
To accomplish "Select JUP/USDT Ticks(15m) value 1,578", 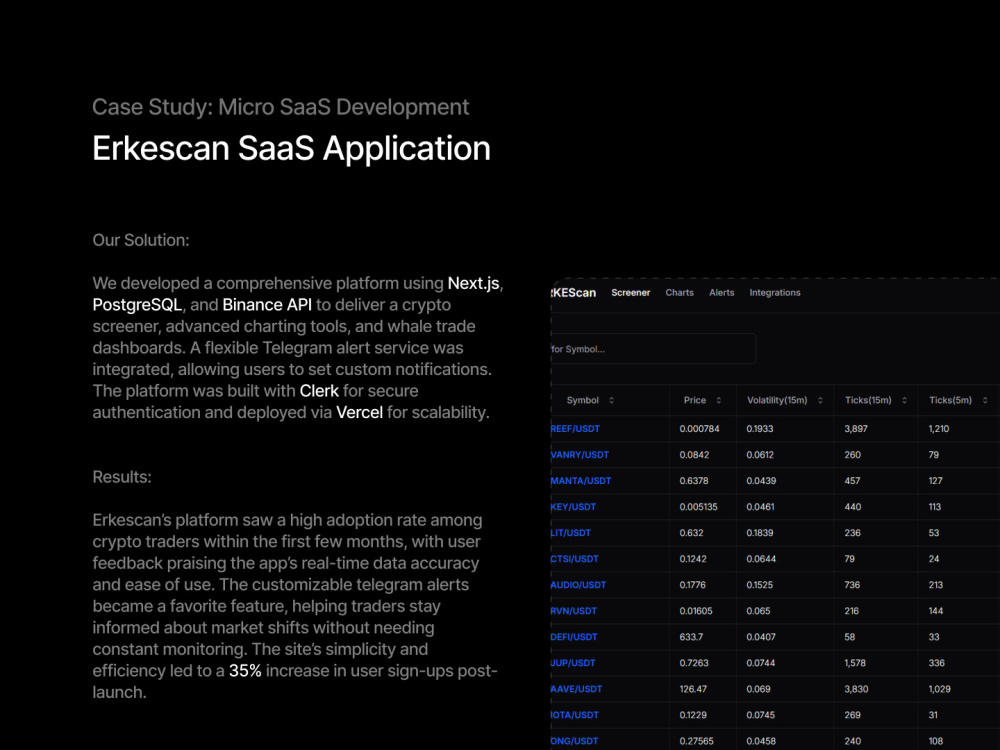I will (x=855, y=663).
